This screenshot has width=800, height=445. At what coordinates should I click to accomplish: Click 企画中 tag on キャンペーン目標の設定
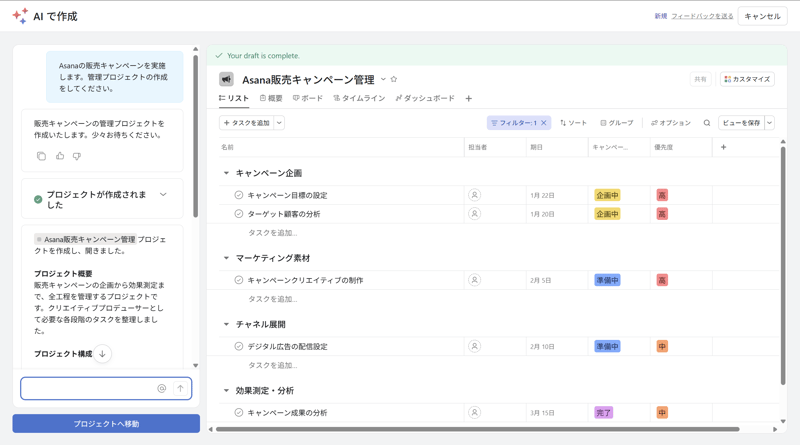click(x=607, y=195)
